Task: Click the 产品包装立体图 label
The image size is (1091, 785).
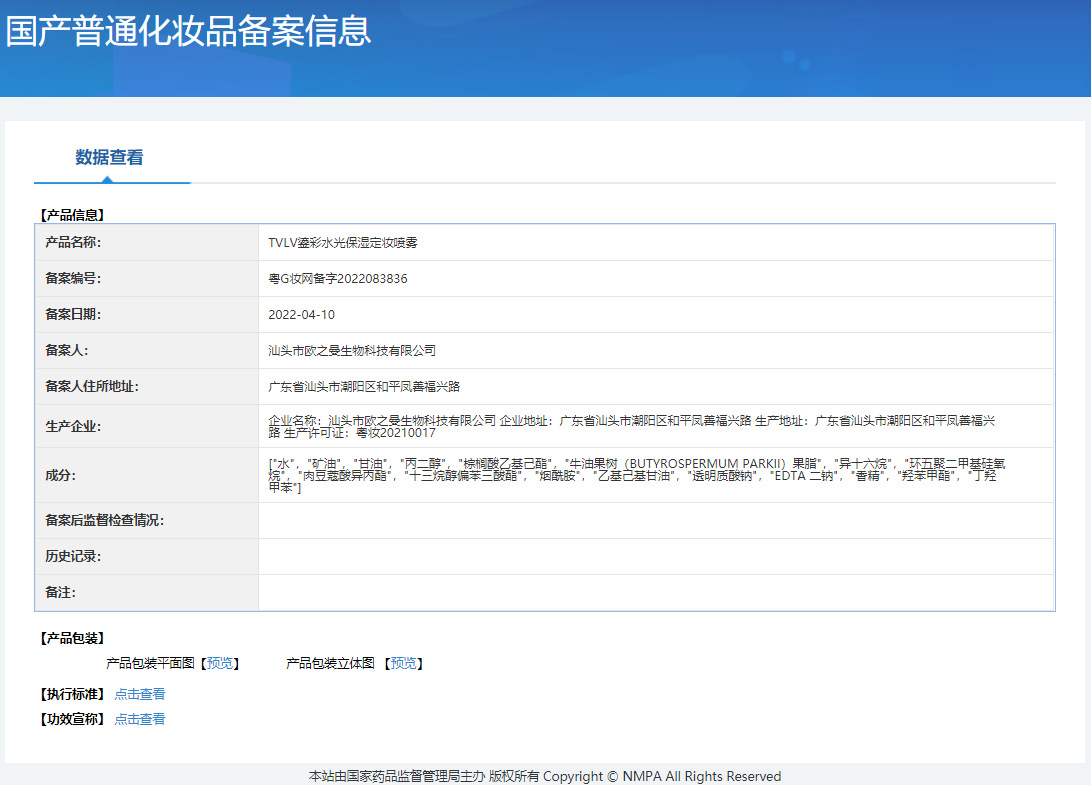Action: 331,663
